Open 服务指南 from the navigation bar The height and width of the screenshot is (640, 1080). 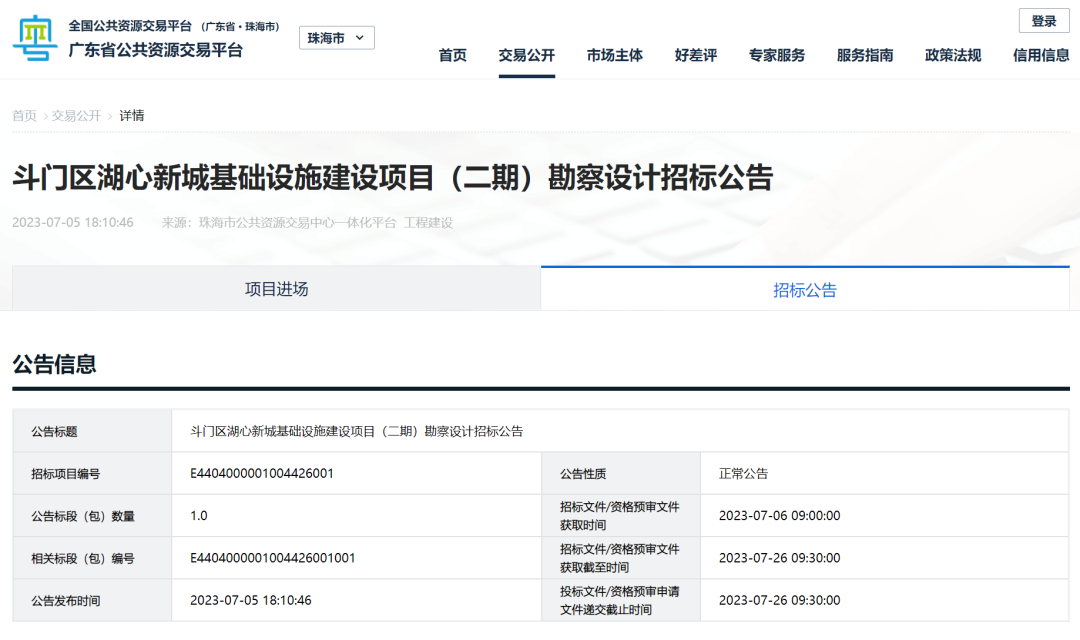click(864, 55)
